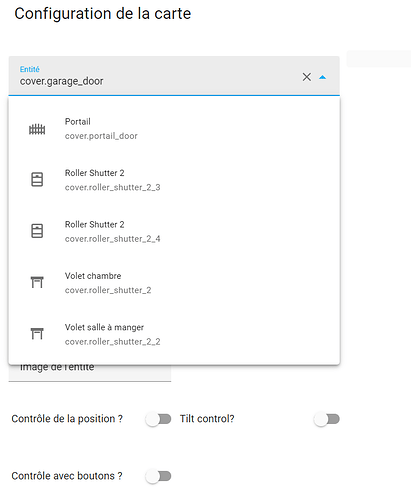Turn on the Tilt control switch
This screenshot has height=500, width=411.
point(327,419)
